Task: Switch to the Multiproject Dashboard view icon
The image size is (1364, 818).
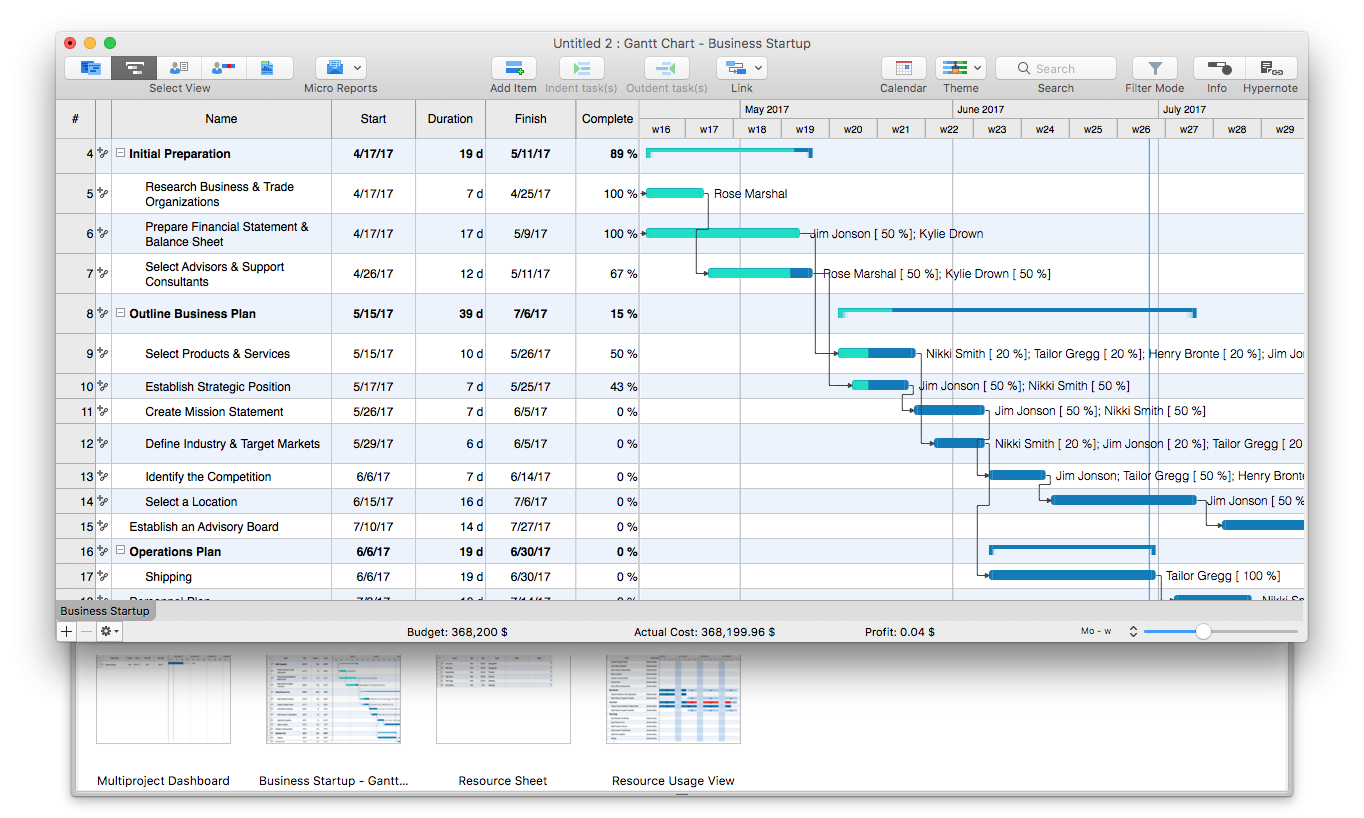Action: pos(90,68)
